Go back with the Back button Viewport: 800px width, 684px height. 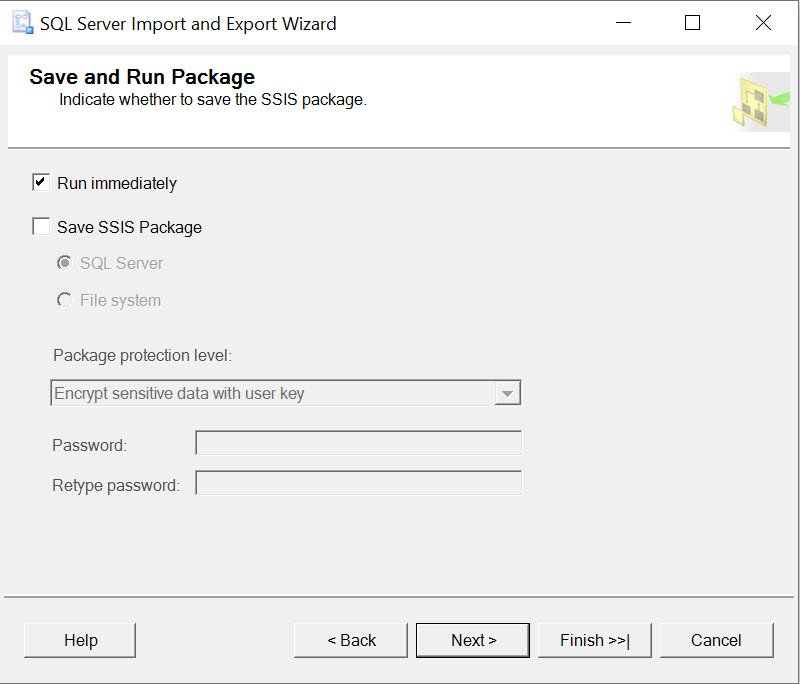point(351,640)
